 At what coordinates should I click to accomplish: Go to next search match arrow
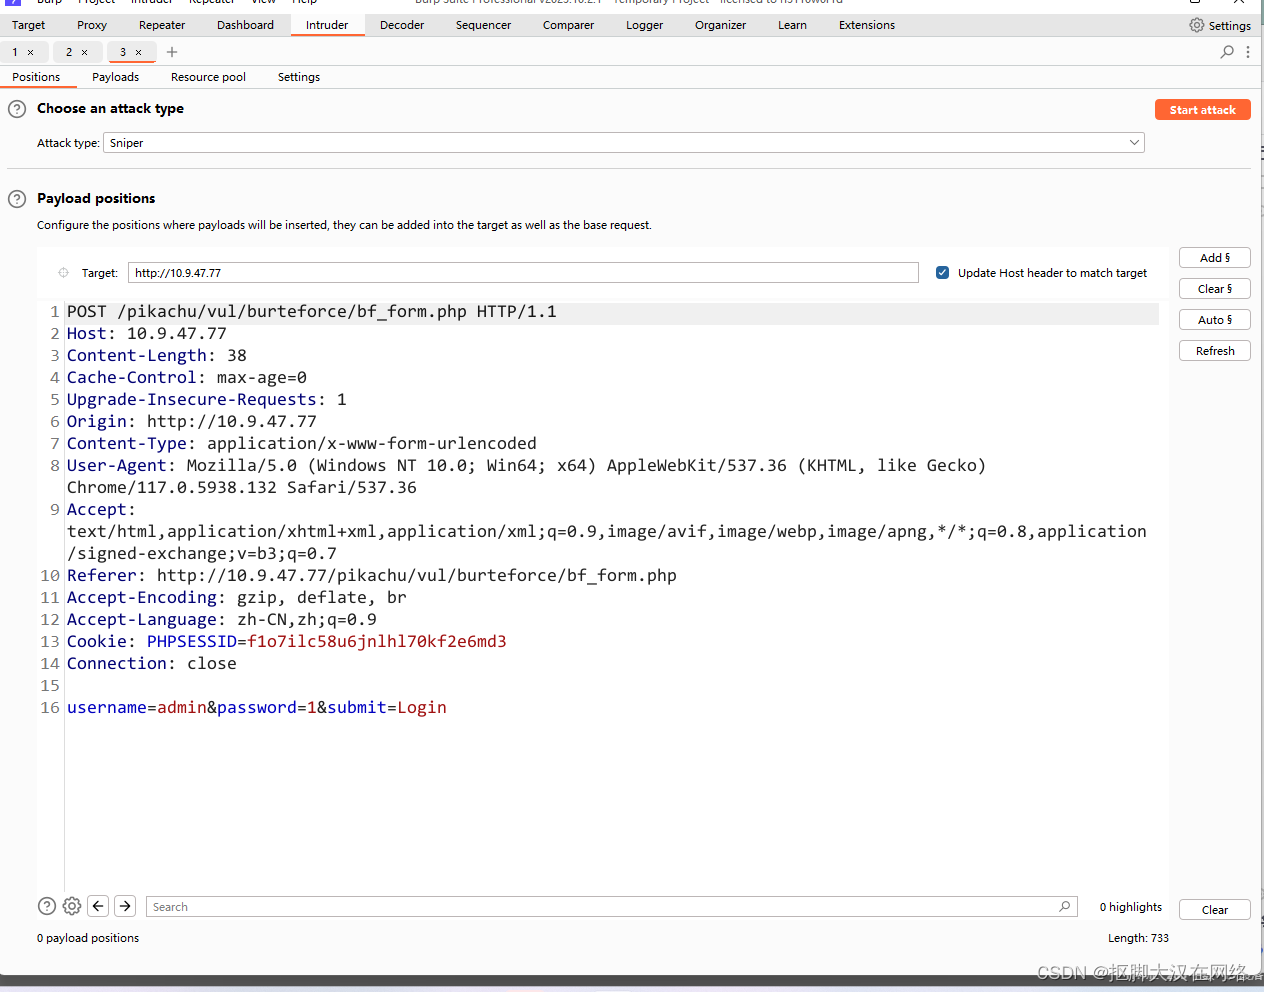125,906
